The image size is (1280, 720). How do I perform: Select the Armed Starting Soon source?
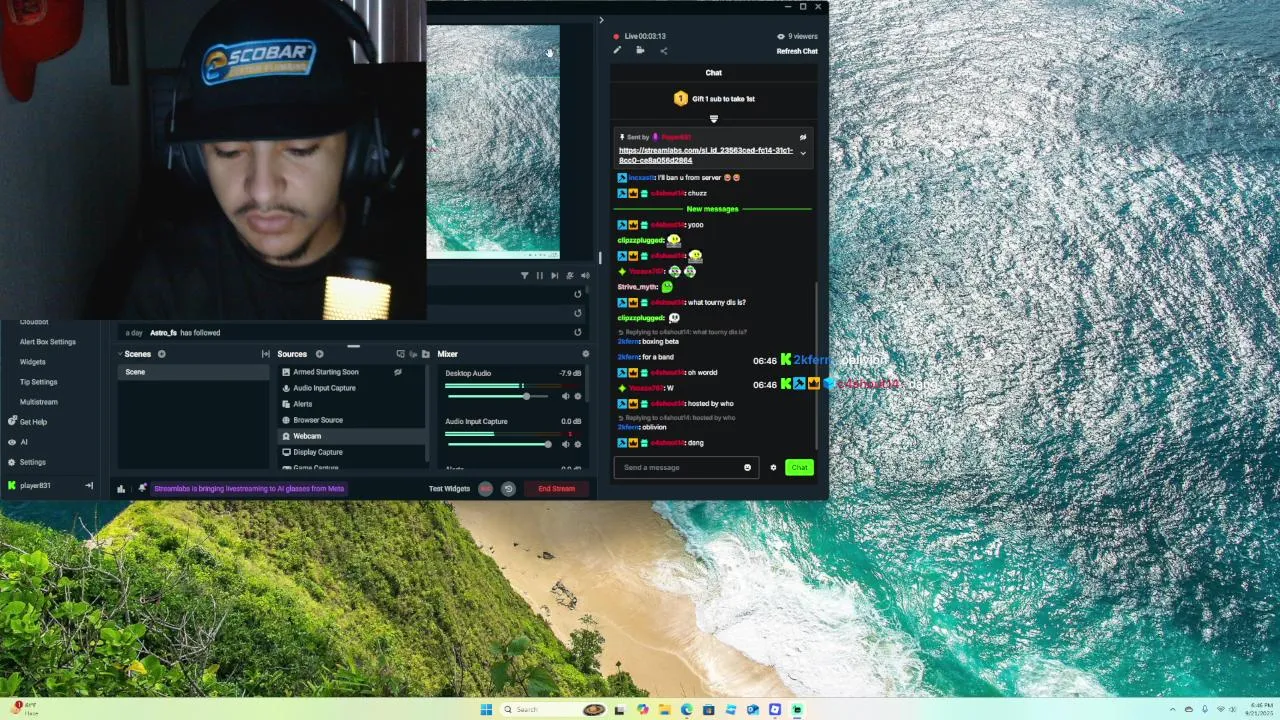tap(353, 372)
